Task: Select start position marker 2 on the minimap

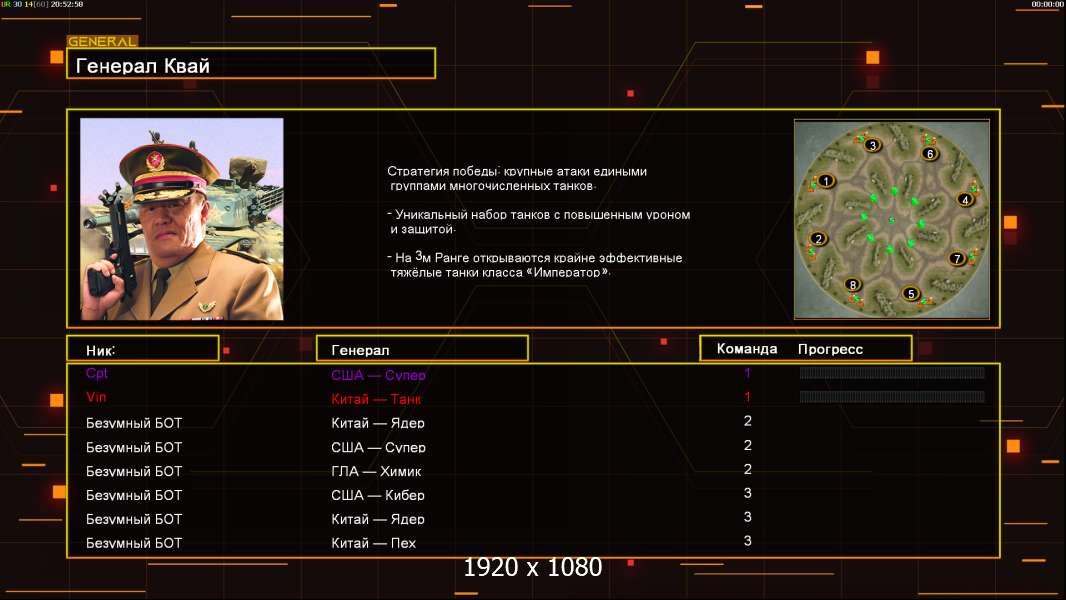Action: pyautogui.click(x=819, y=239)
